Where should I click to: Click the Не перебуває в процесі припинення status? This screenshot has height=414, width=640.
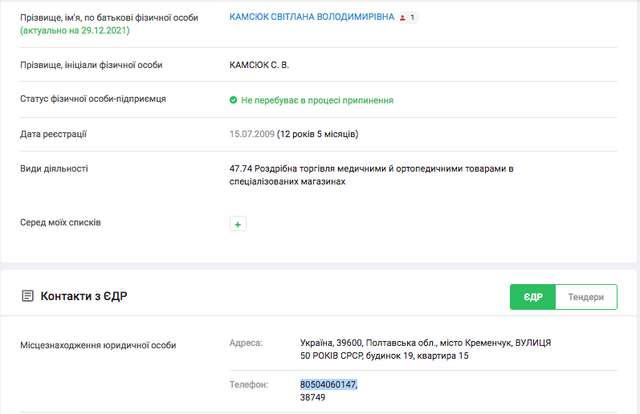pos(316,100)
